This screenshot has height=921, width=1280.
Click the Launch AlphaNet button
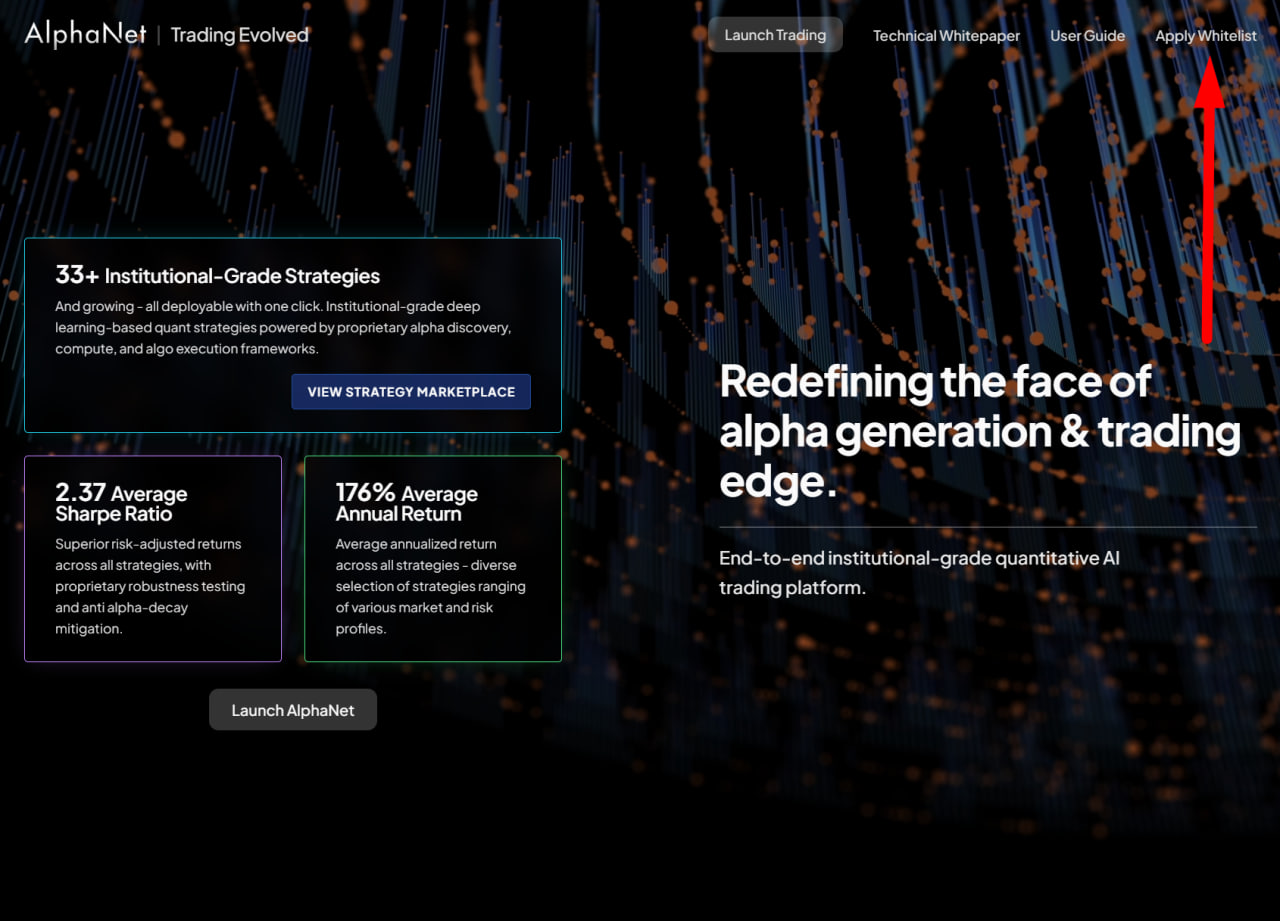click(x=293, y=710)
